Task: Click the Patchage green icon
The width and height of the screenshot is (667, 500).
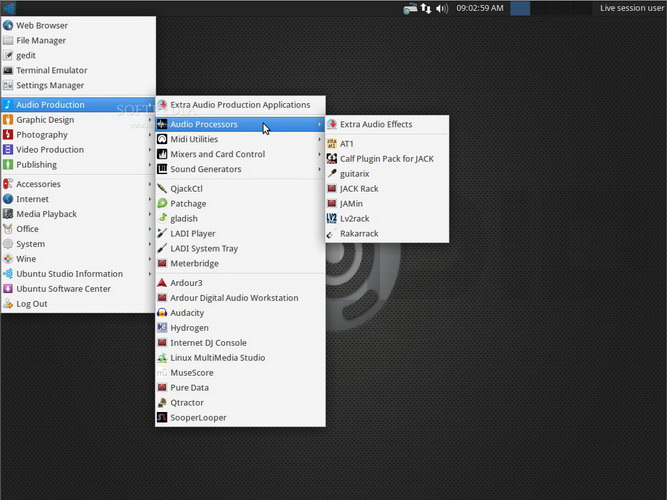Action: (162, 203)
